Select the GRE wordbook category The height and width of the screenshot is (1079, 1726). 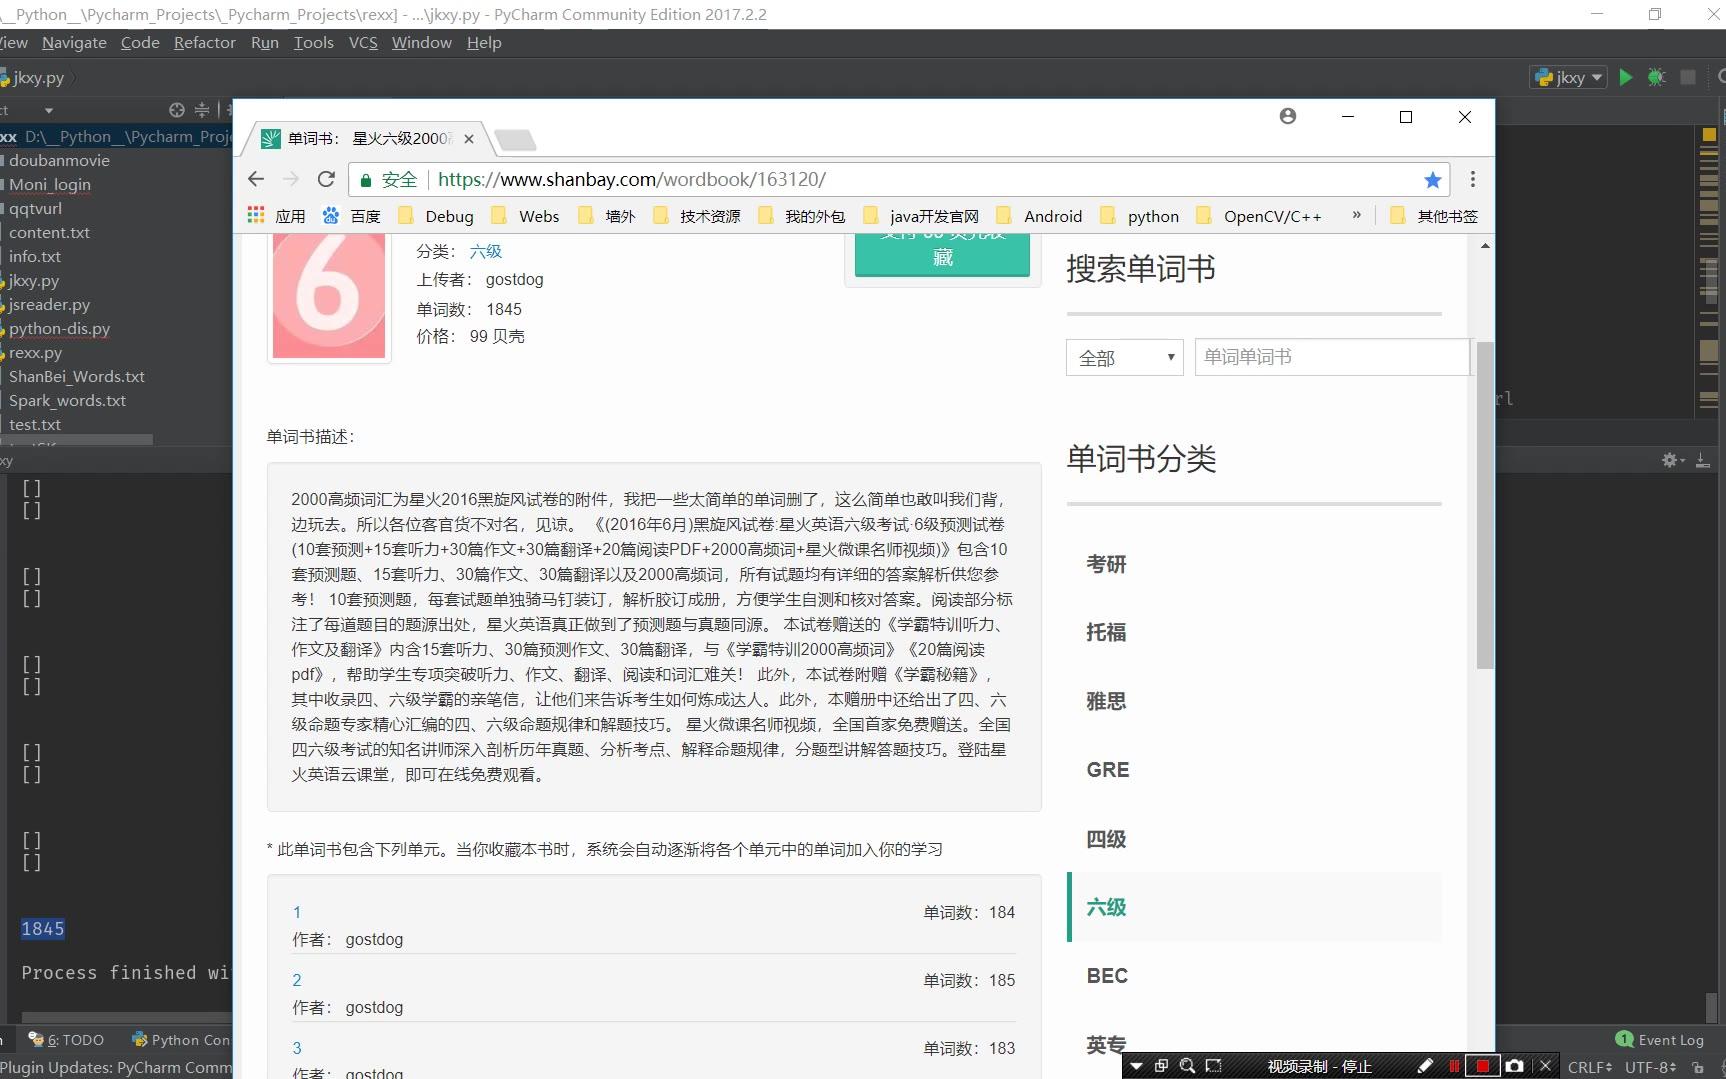1108,770
